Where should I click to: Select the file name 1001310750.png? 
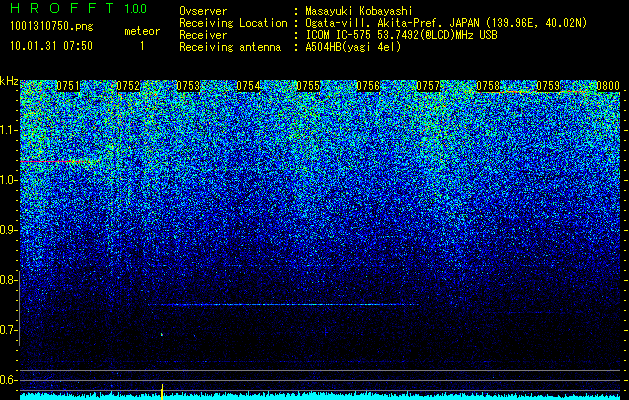coord(52,26)
